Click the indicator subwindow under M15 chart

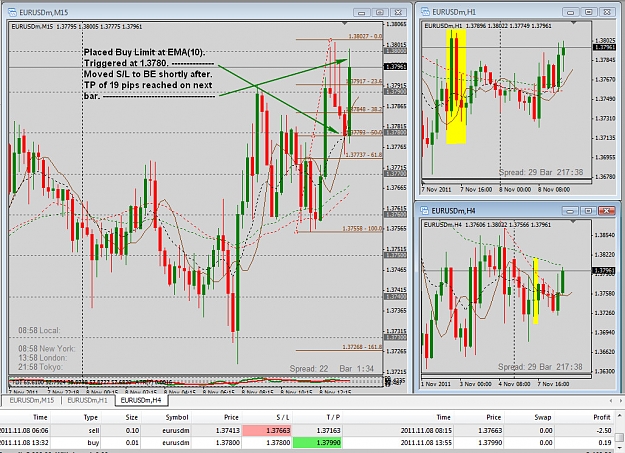tap(195, 382)
